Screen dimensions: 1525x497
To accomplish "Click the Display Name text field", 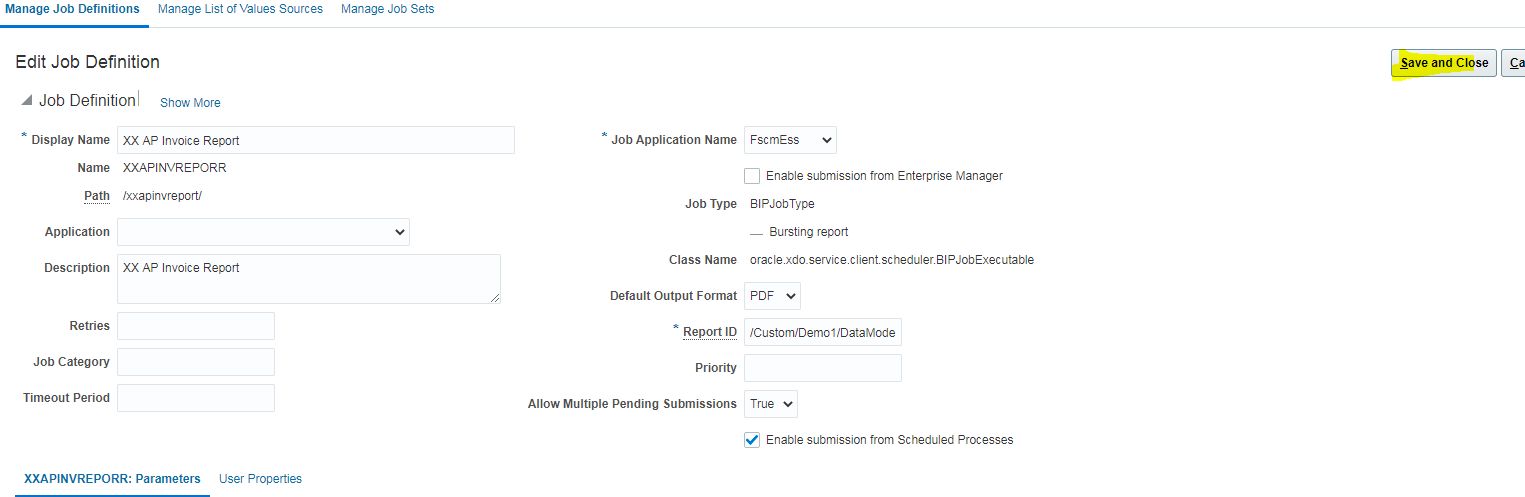I will (315, 140).
